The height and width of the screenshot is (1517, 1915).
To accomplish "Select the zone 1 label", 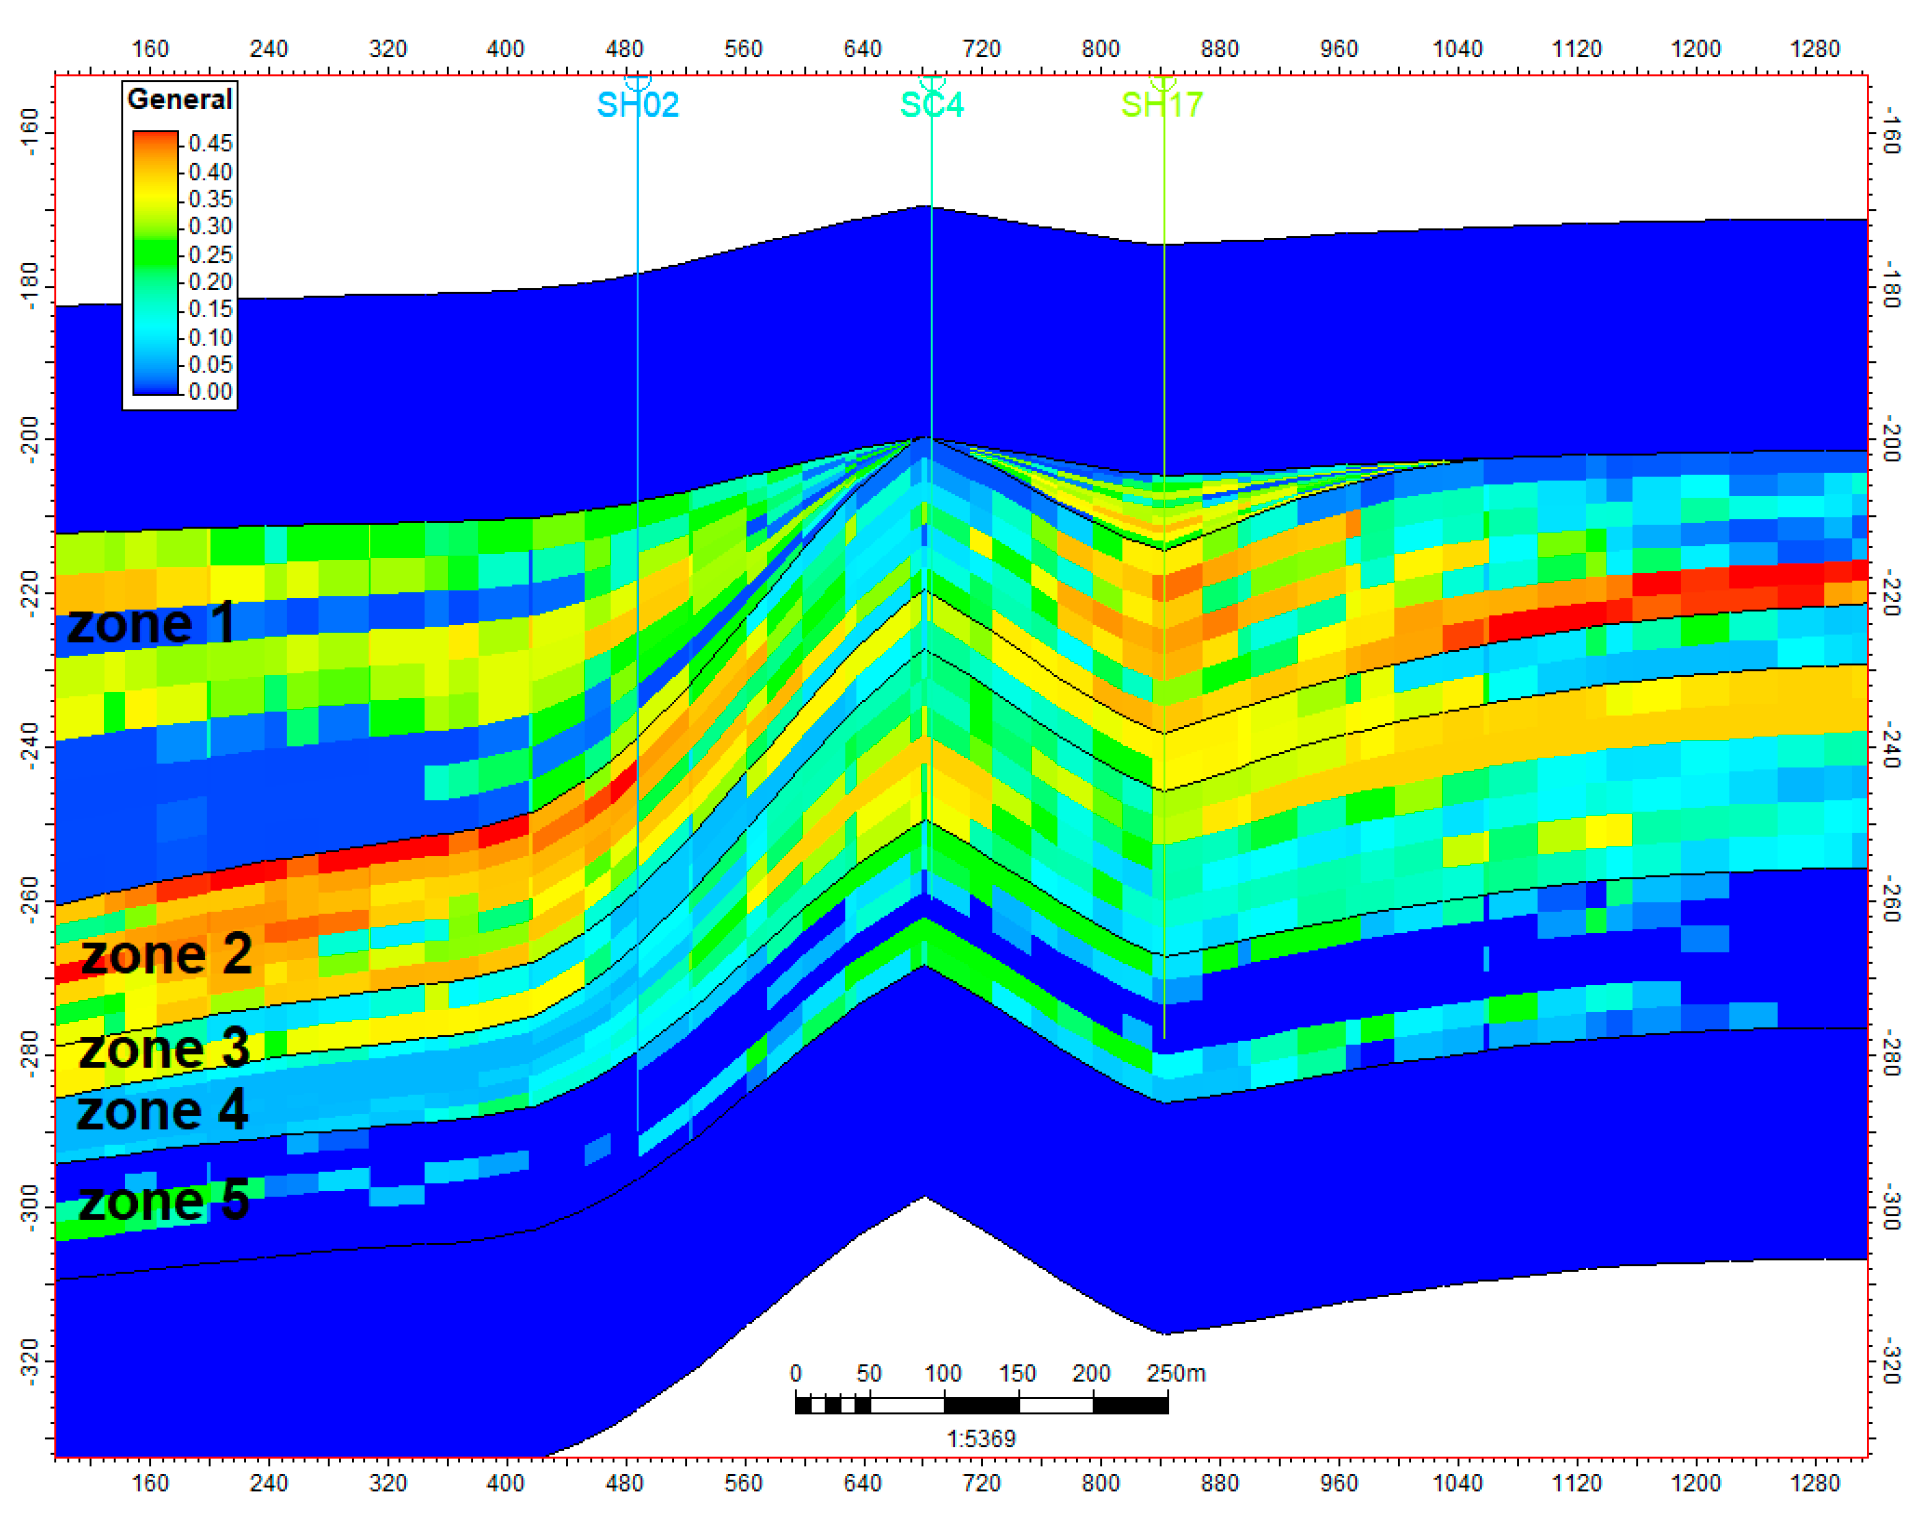I will [x=151, y=623].
